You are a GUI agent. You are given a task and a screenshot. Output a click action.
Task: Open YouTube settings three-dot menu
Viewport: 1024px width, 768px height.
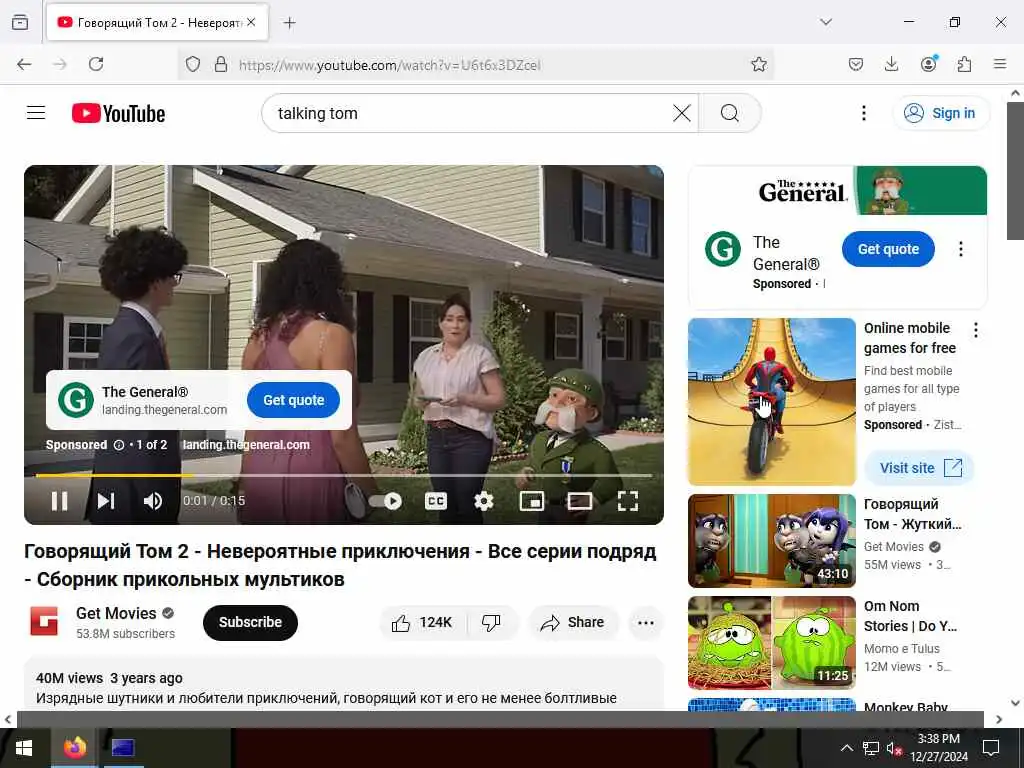(863, 113)
